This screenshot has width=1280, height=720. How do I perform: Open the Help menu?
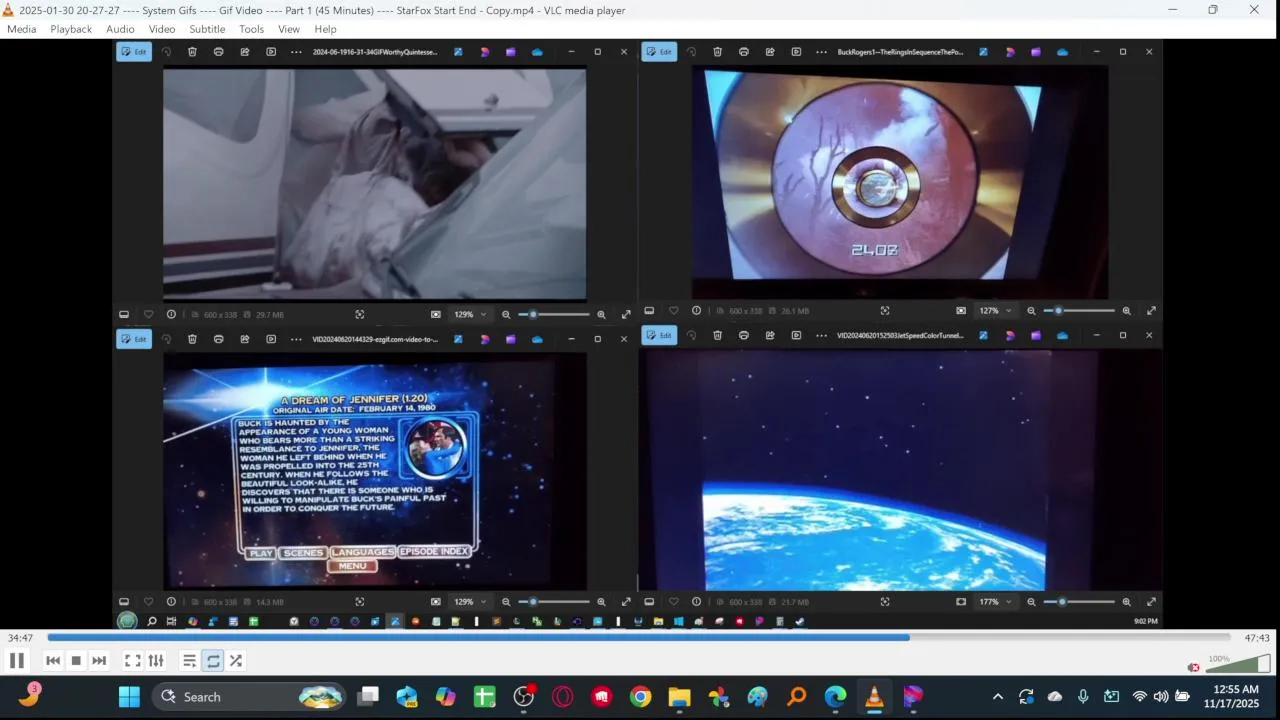(325, 29)
